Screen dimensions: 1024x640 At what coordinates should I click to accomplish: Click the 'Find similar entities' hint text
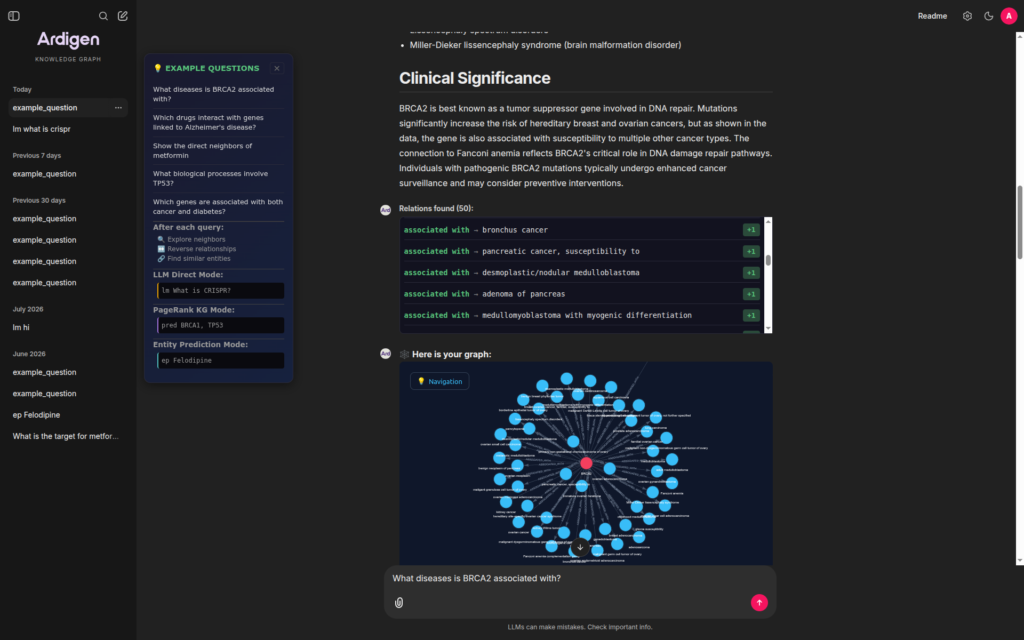point(199,259)
